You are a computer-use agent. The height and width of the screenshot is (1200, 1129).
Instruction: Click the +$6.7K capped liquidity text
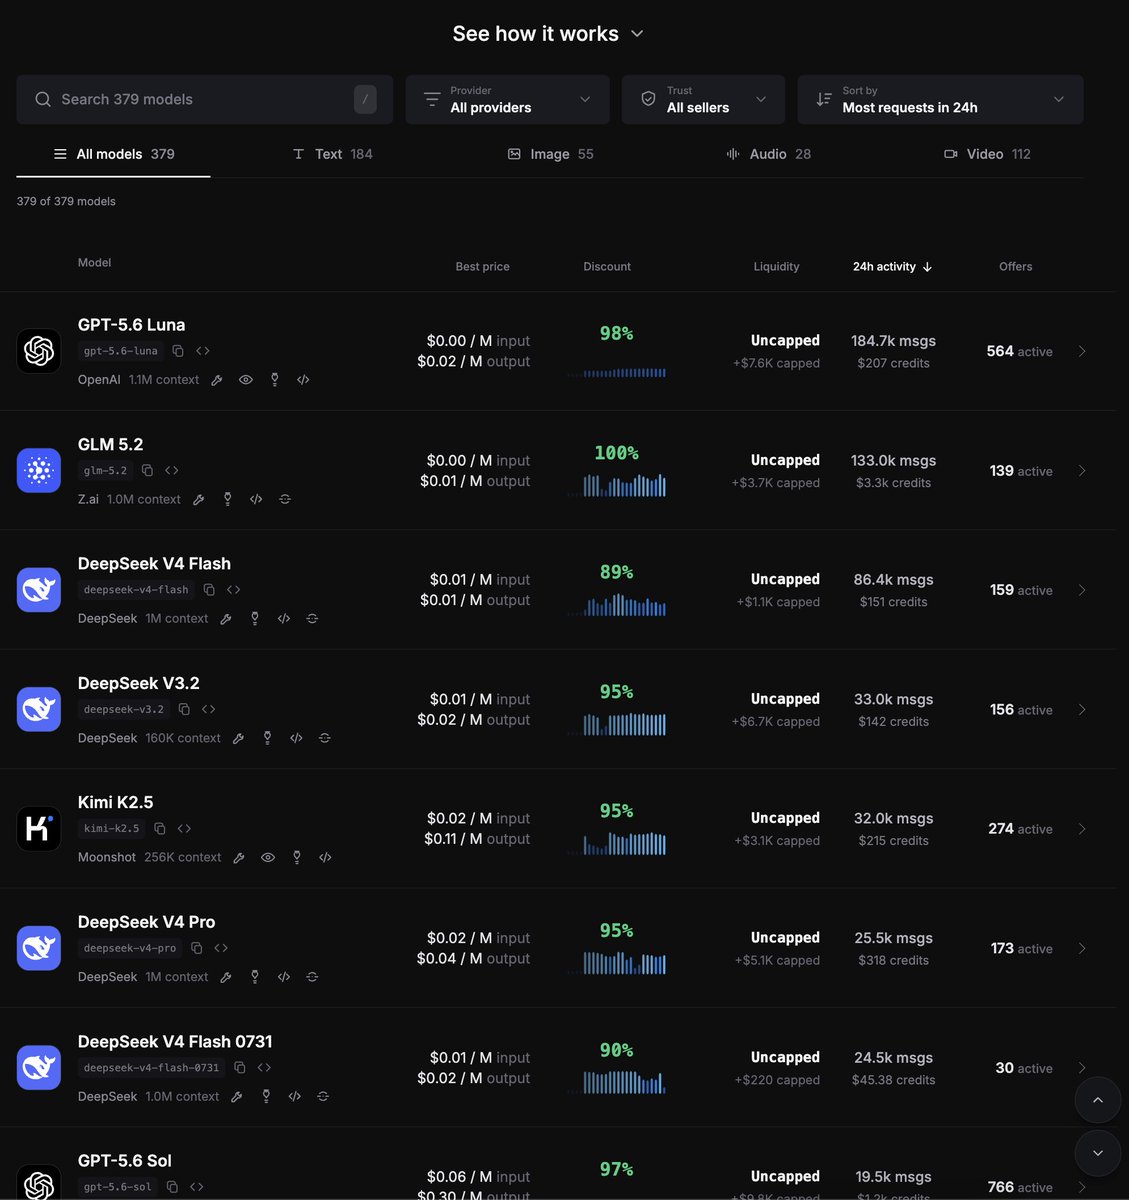pos(775,722)
